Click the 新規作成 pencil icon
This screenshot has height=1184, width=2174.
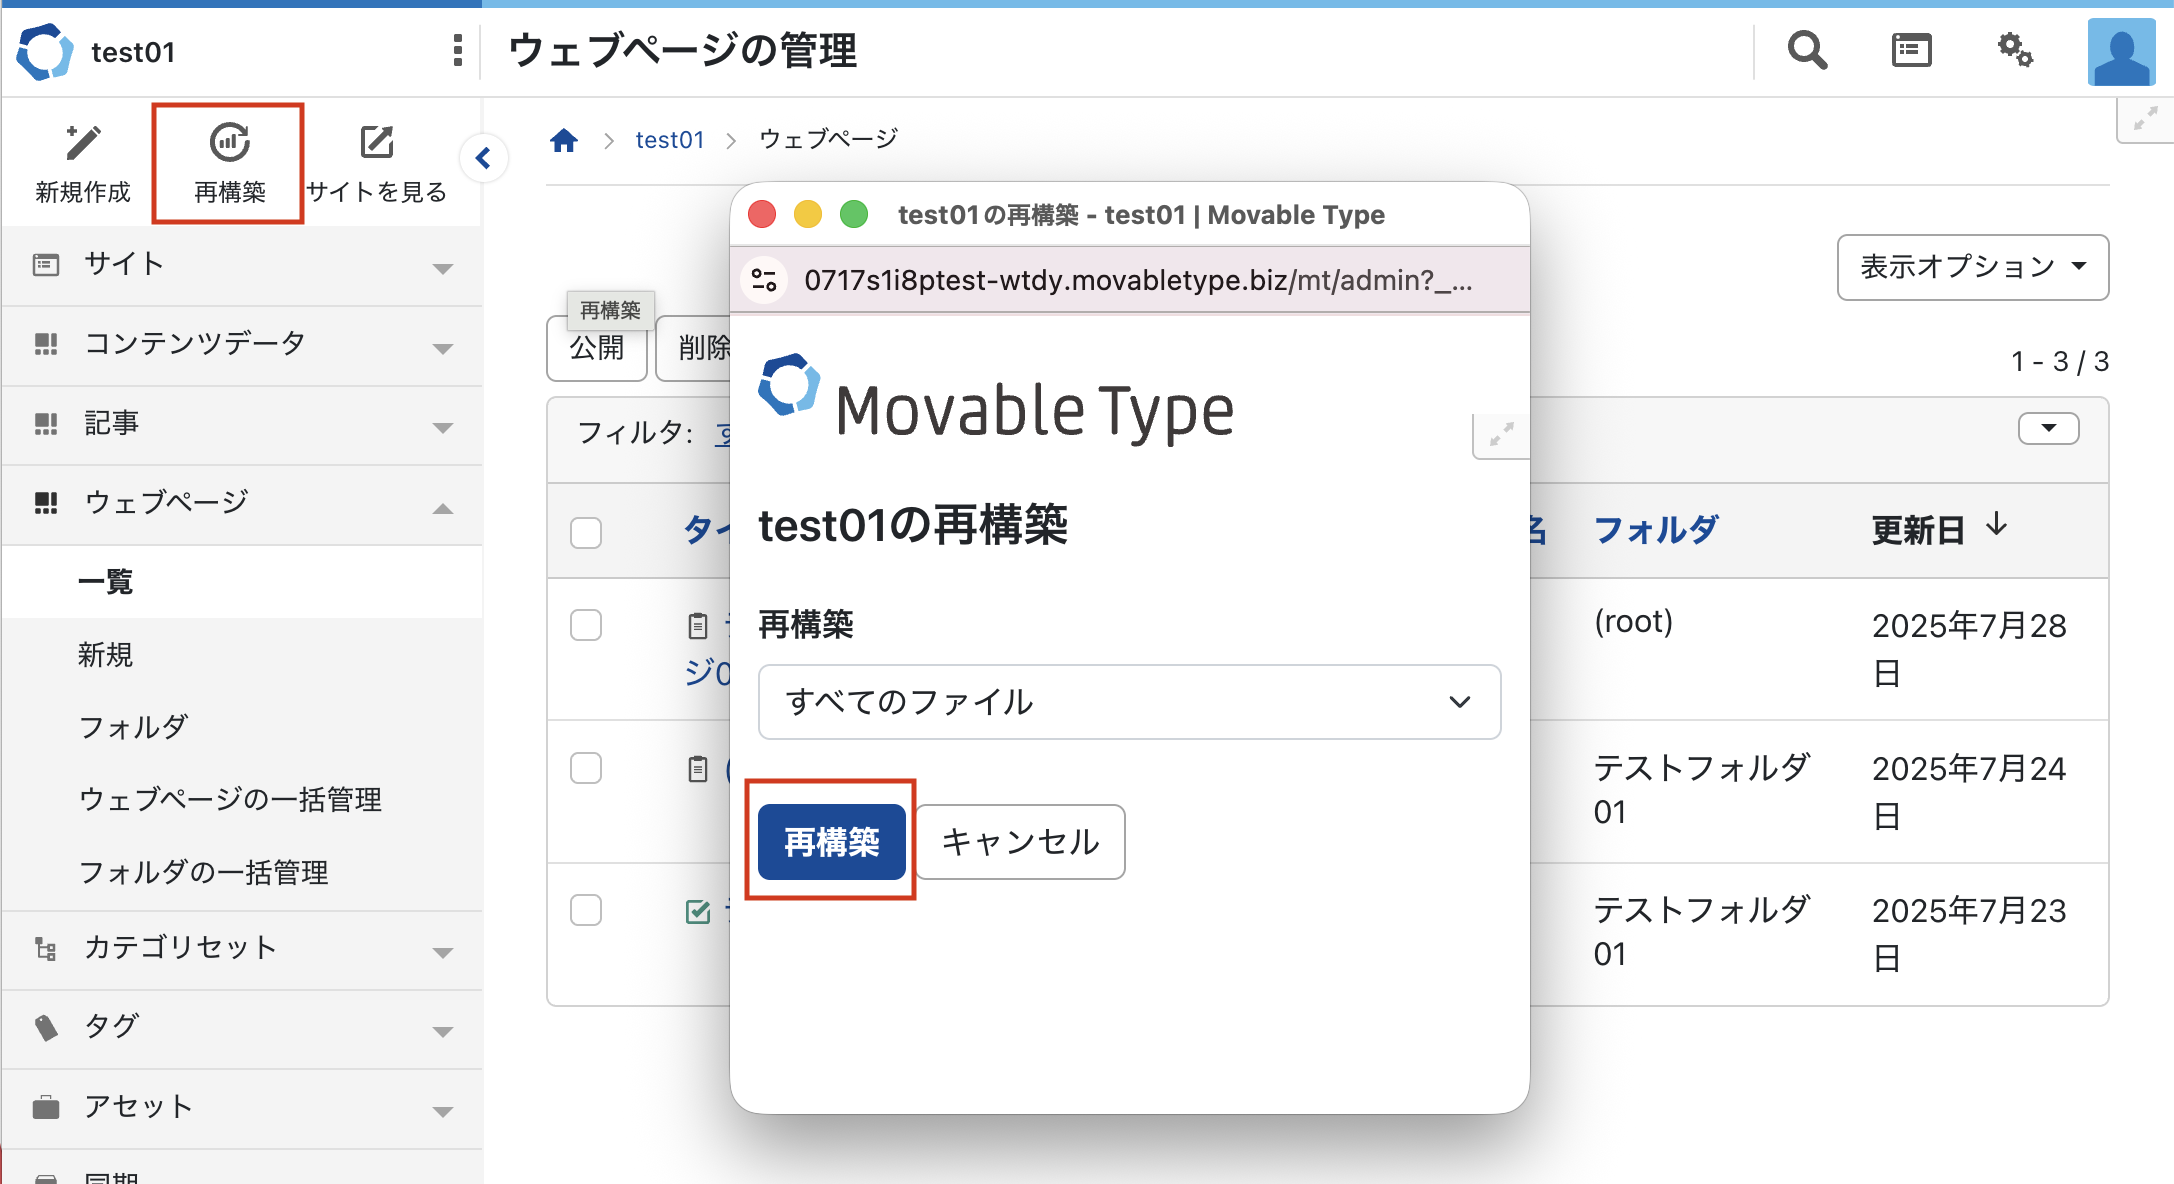click(x=83, y=143)
